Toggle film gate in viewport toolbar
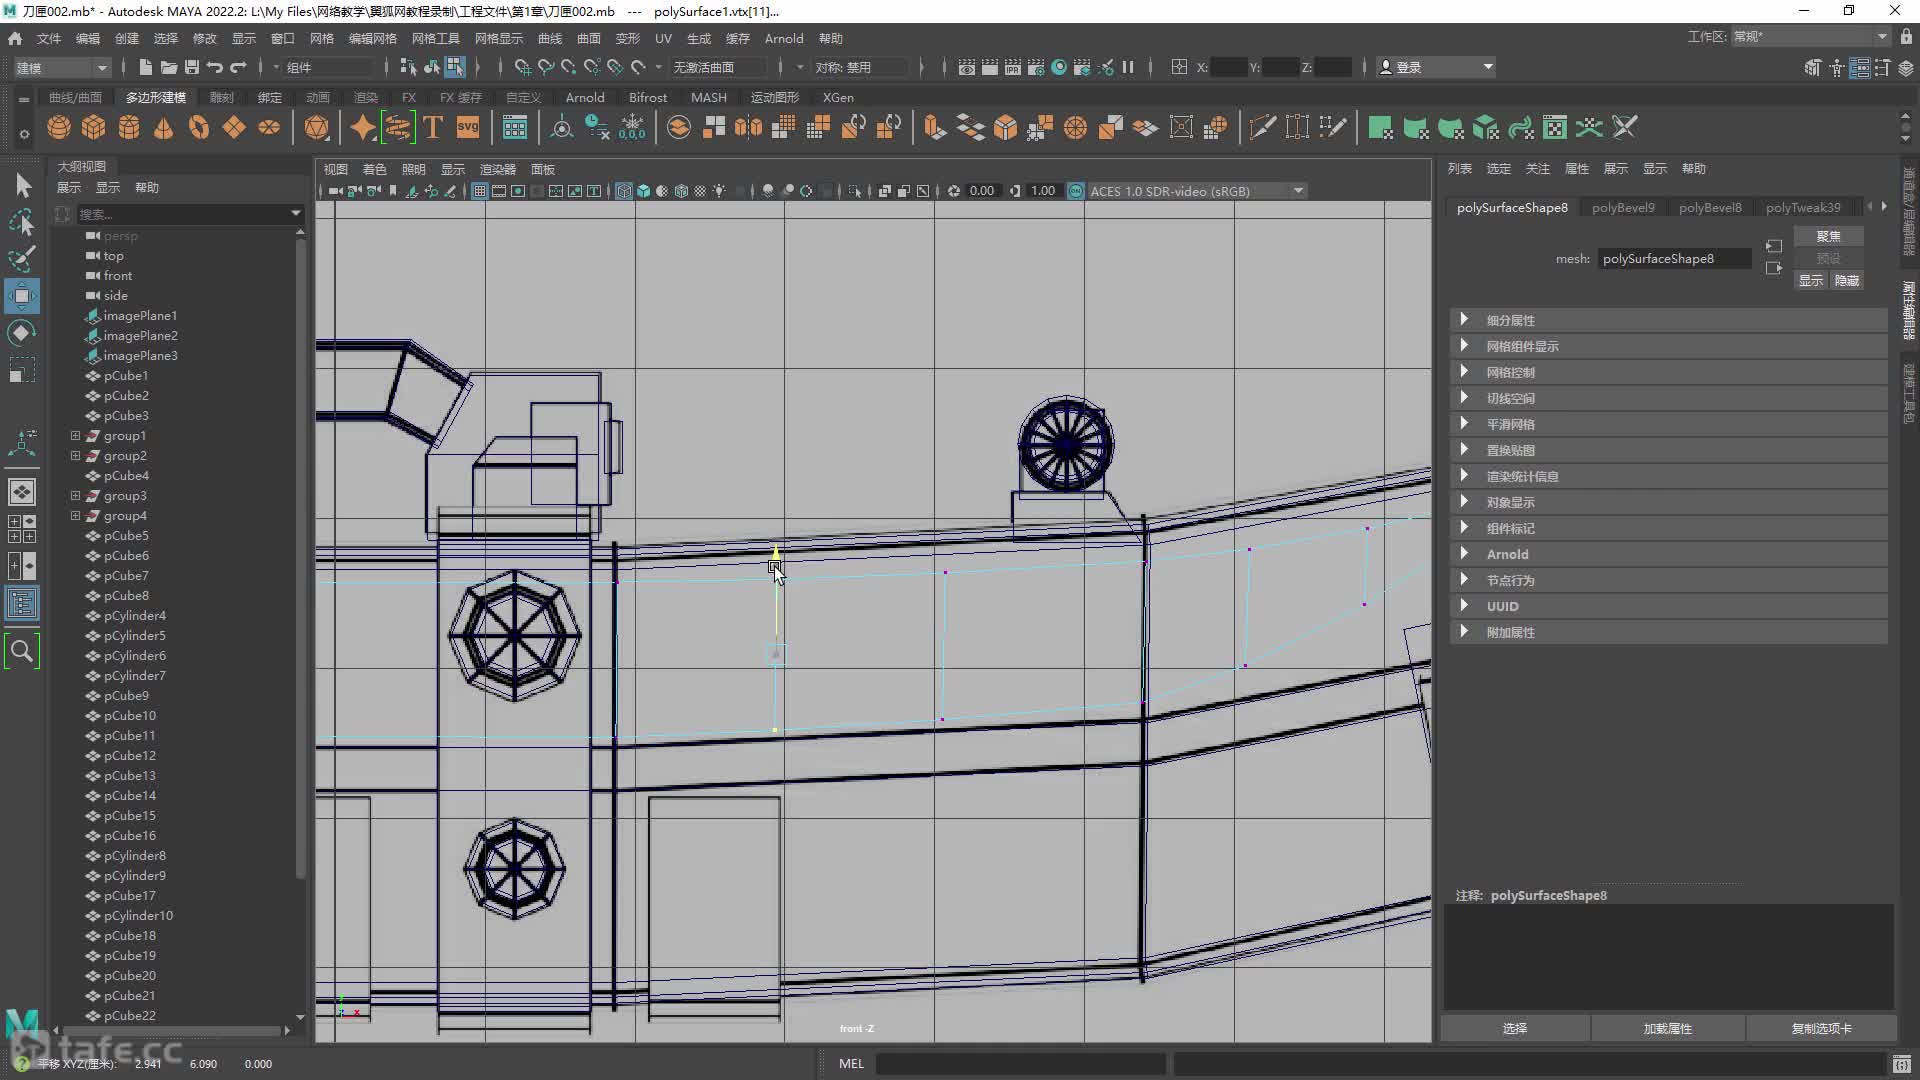Screen dimensions: 1920x1080 499,191
